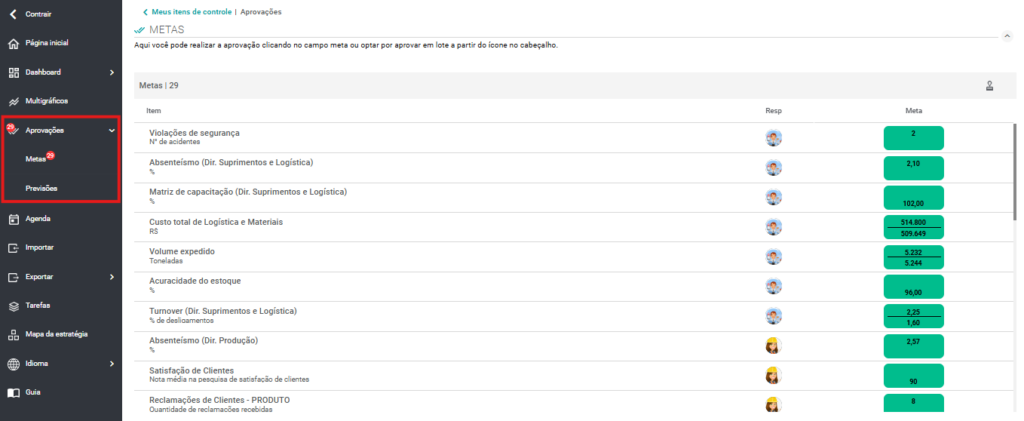Click avatar for Violações de segurança
Screen dimensions: 1024x421
[774, 138]
